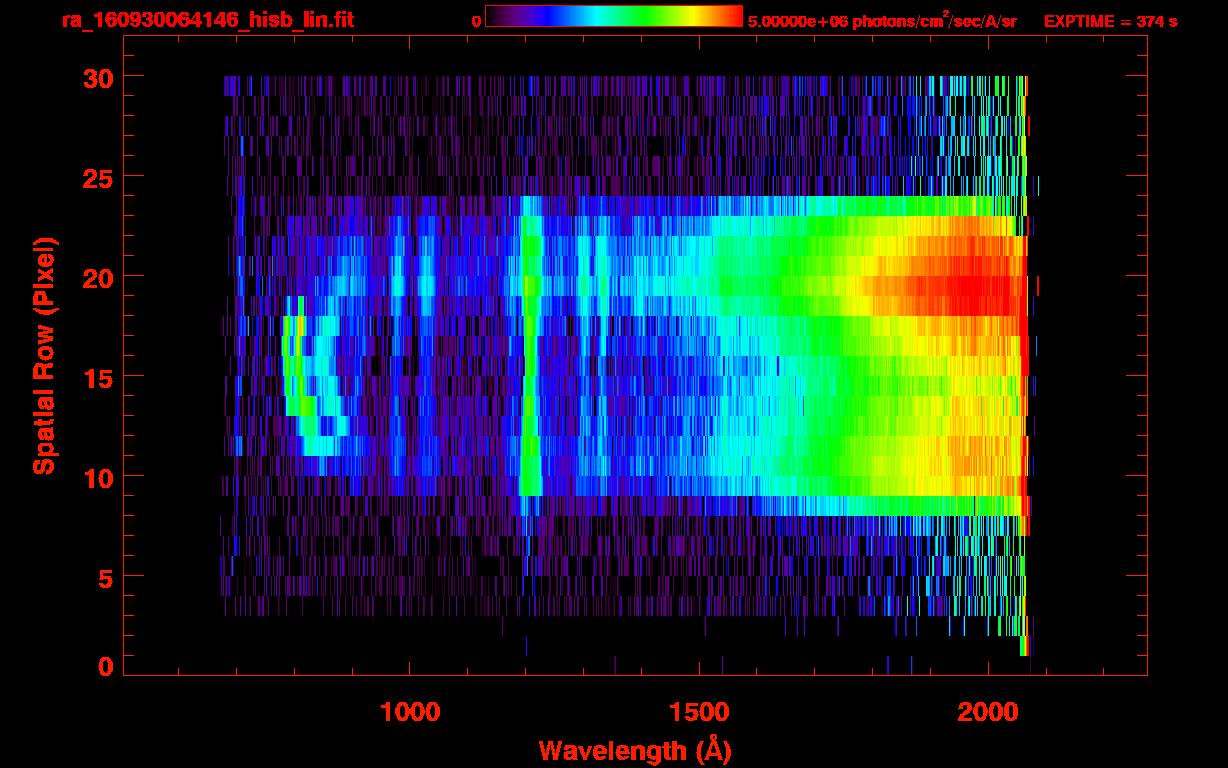The height and width of the screenshot is (768, 1228).
Task: Click the 5.00000e+06 photons units label
Action: tap(883, 20)
